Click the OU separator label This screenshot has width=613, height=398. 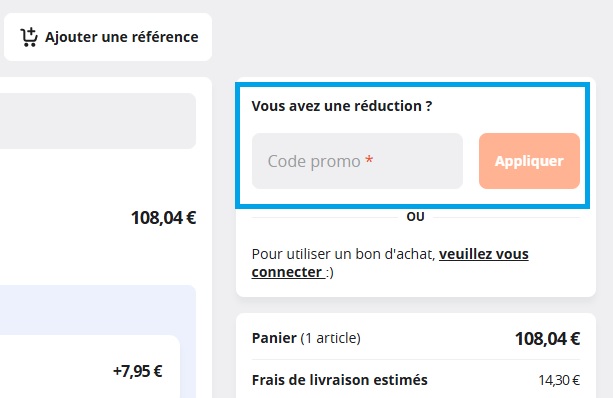pyautogui.click(x=415, y=217)
